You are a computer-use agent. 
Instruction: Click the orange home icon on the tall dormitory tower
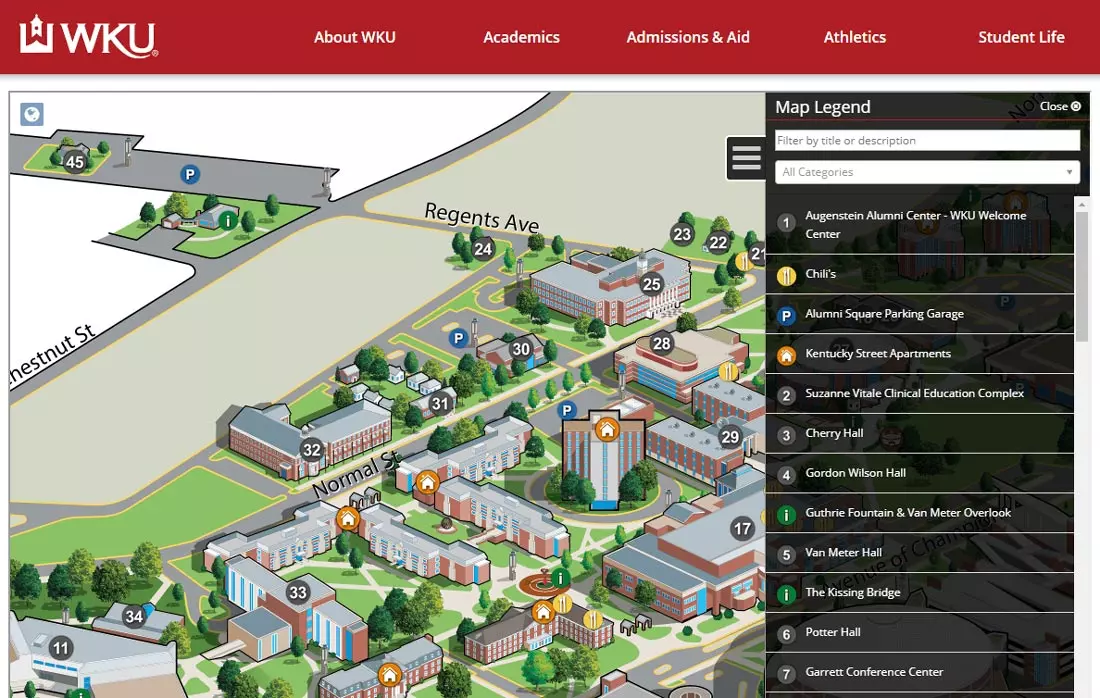point(606,427)
